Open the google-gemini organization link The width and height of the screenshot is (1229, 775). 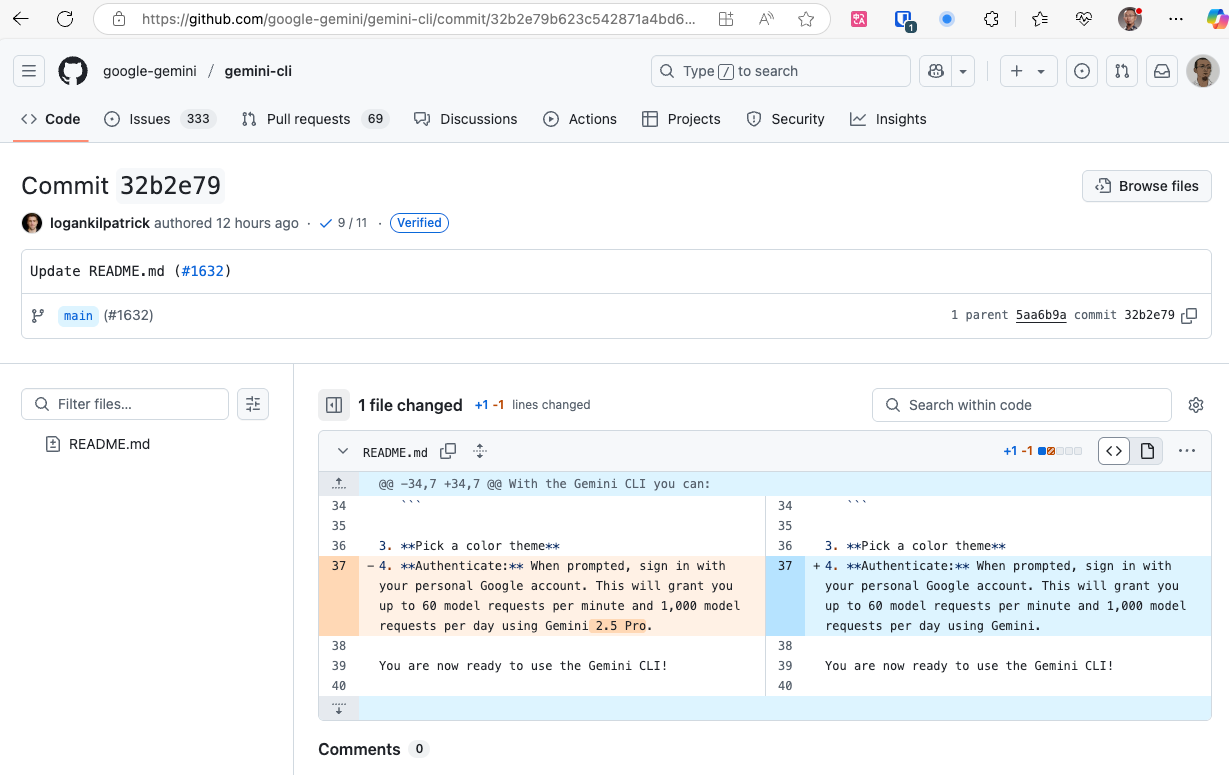tap(150, 71)
